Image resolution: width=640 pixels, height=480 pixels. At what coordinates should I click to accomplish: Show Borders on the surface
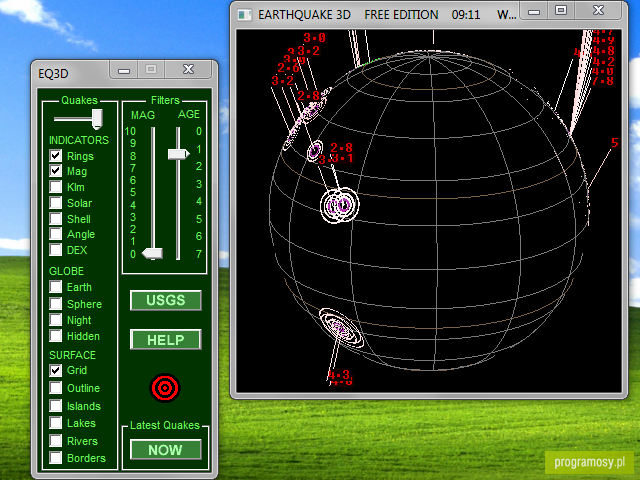tap(56, 458)
